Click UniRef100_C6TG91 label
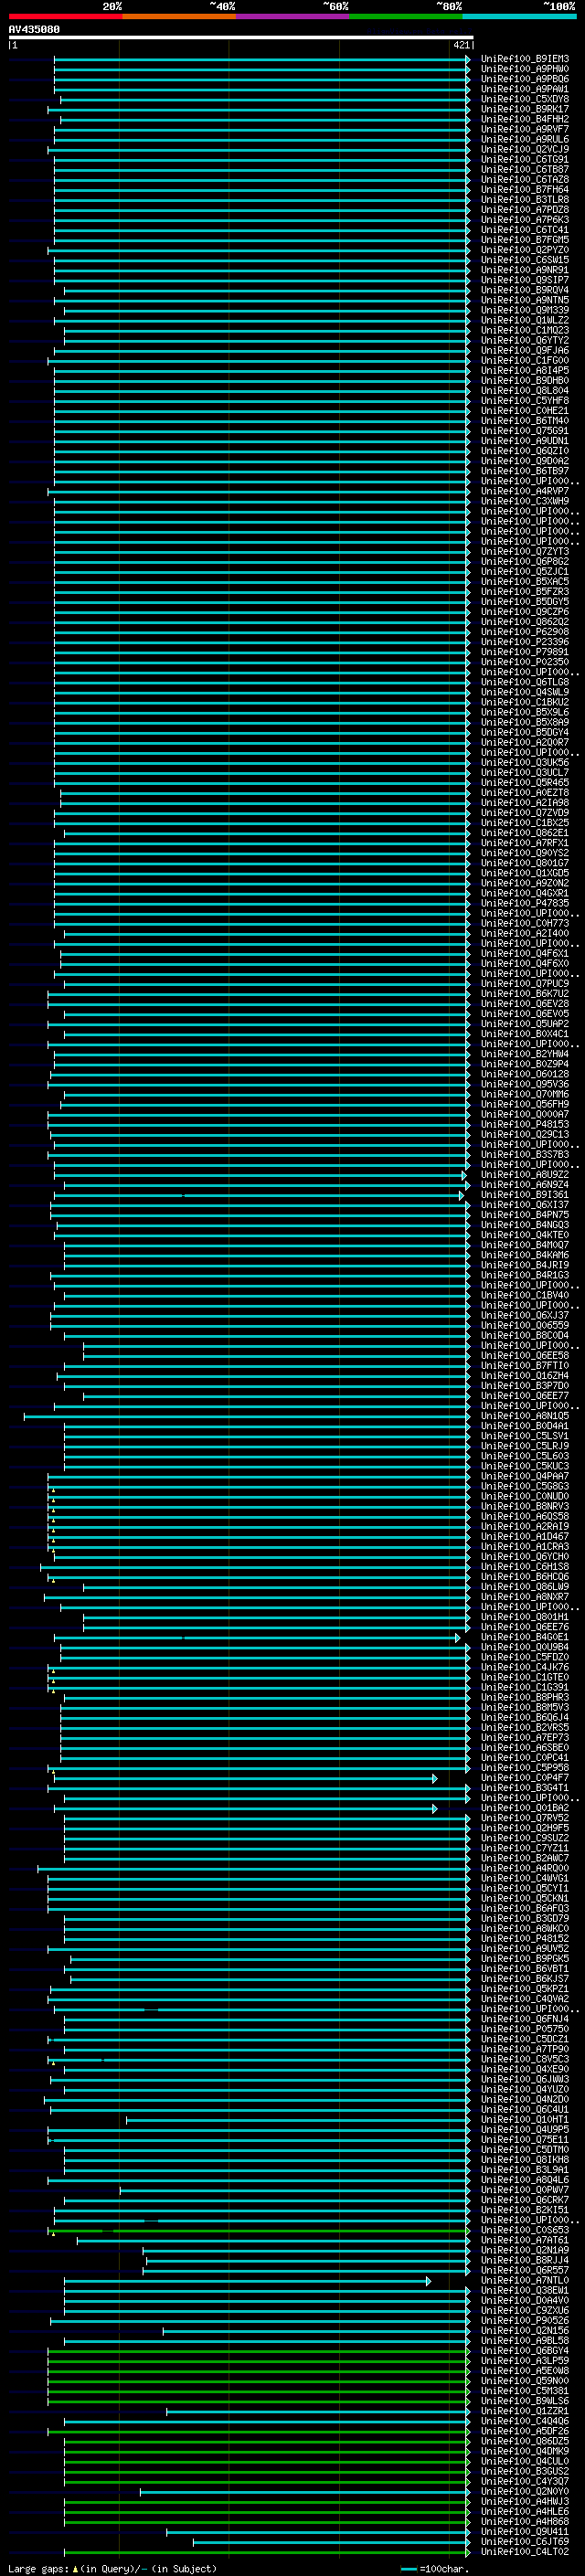 525,159
